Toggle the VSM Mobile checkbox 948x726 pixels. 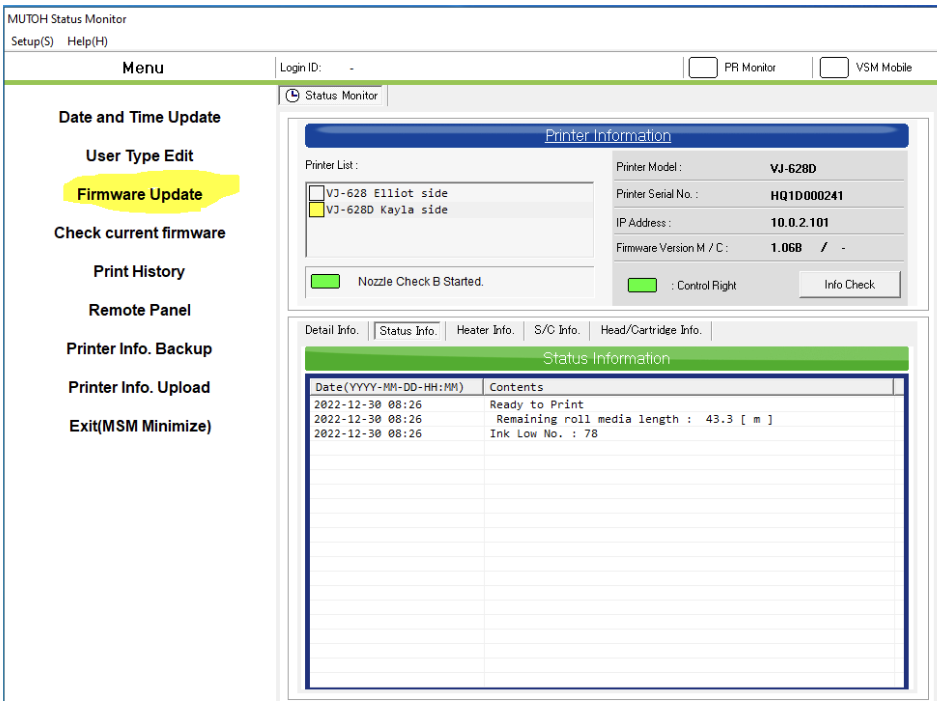tap(834, 67)
